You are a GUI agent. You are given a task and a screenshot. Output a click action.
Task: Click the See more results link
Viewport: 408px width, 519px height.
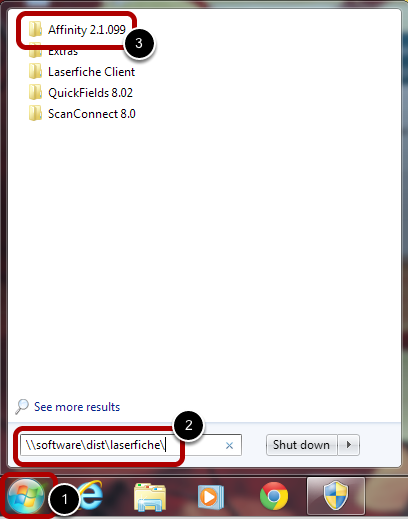[77, 407]
